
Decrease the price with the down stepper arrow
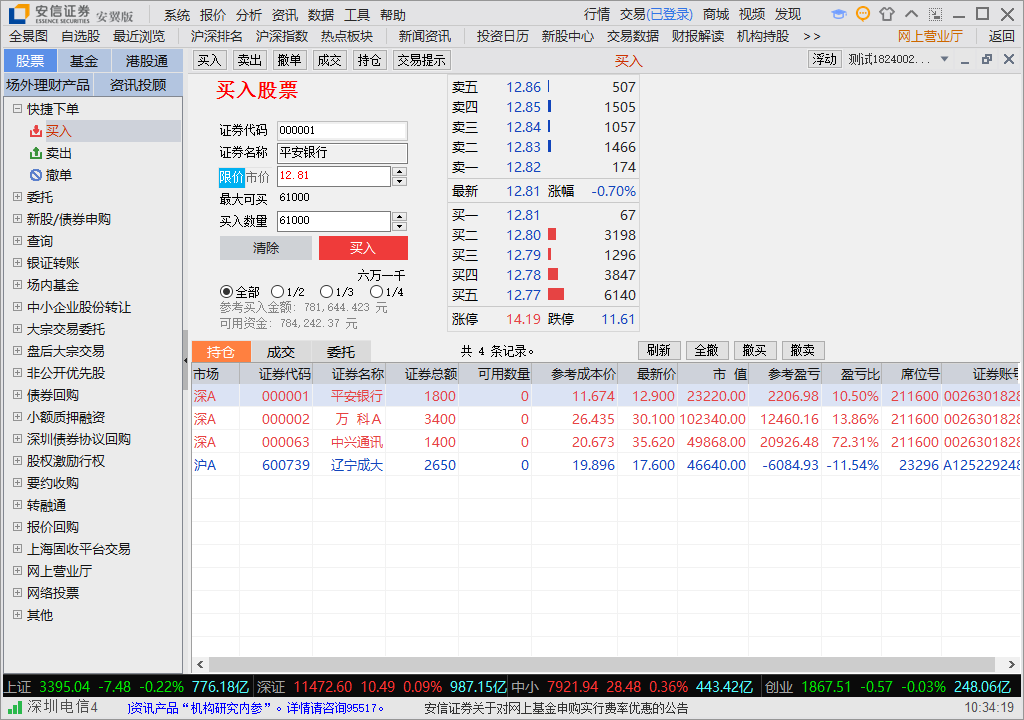[x=400, y=181]
